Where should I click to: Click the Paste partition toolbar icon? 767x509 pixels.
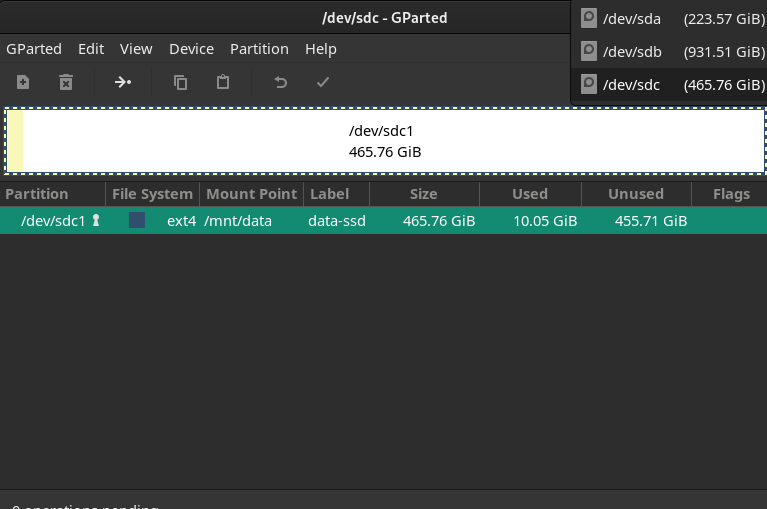[223, 82]
